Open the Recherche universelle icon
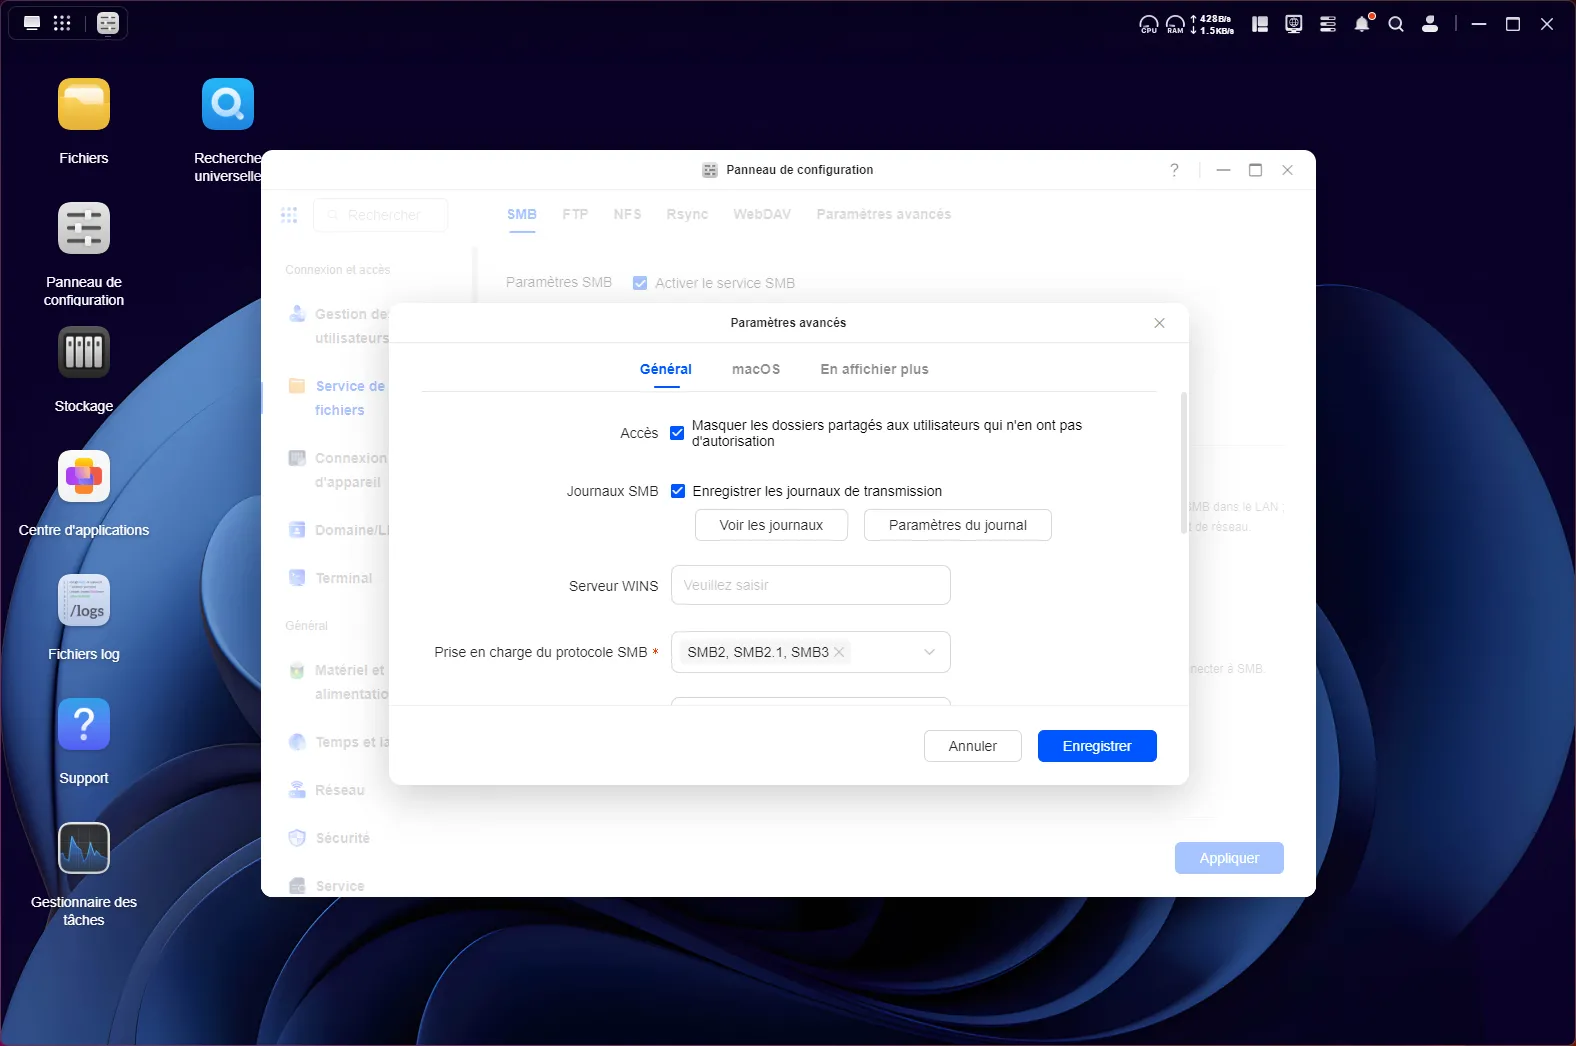Viewport: 1576px width, 1046px height. 228,105
